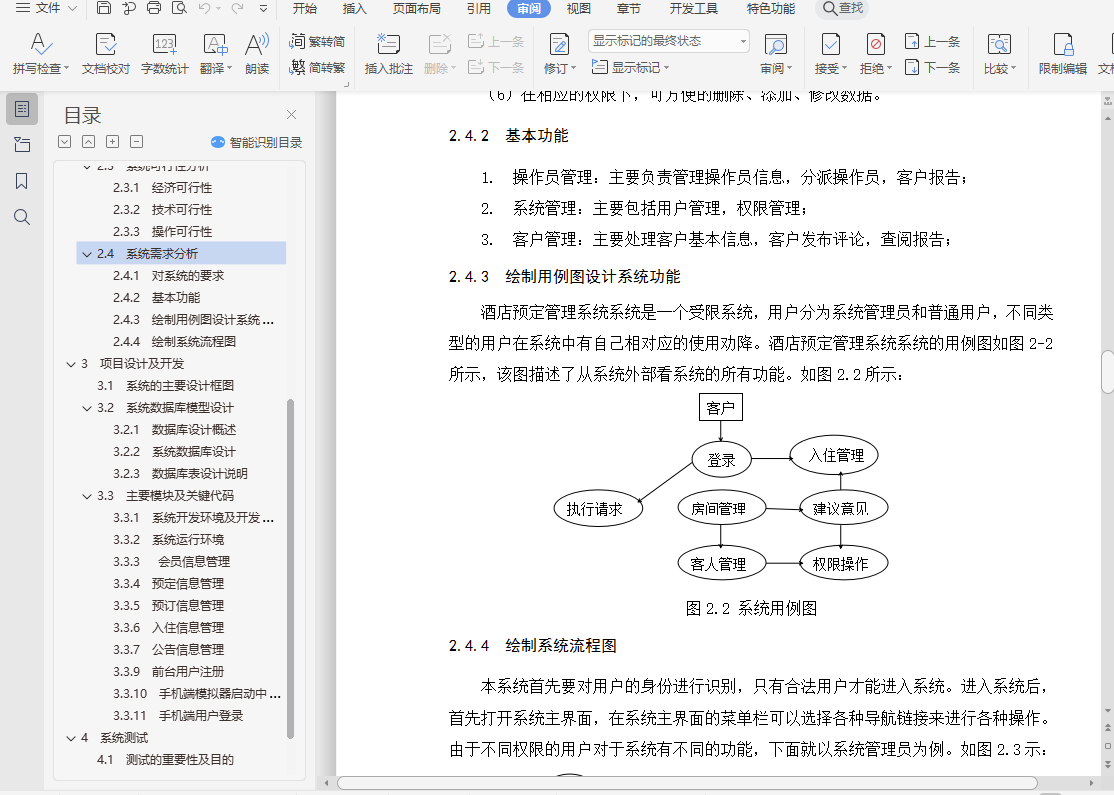The width and height of the screenshot is (1114, 795).
Task: Collapse the 3.2 系统数据库模型设计 node
Action: pyautogui.click(x=87, y=408)
